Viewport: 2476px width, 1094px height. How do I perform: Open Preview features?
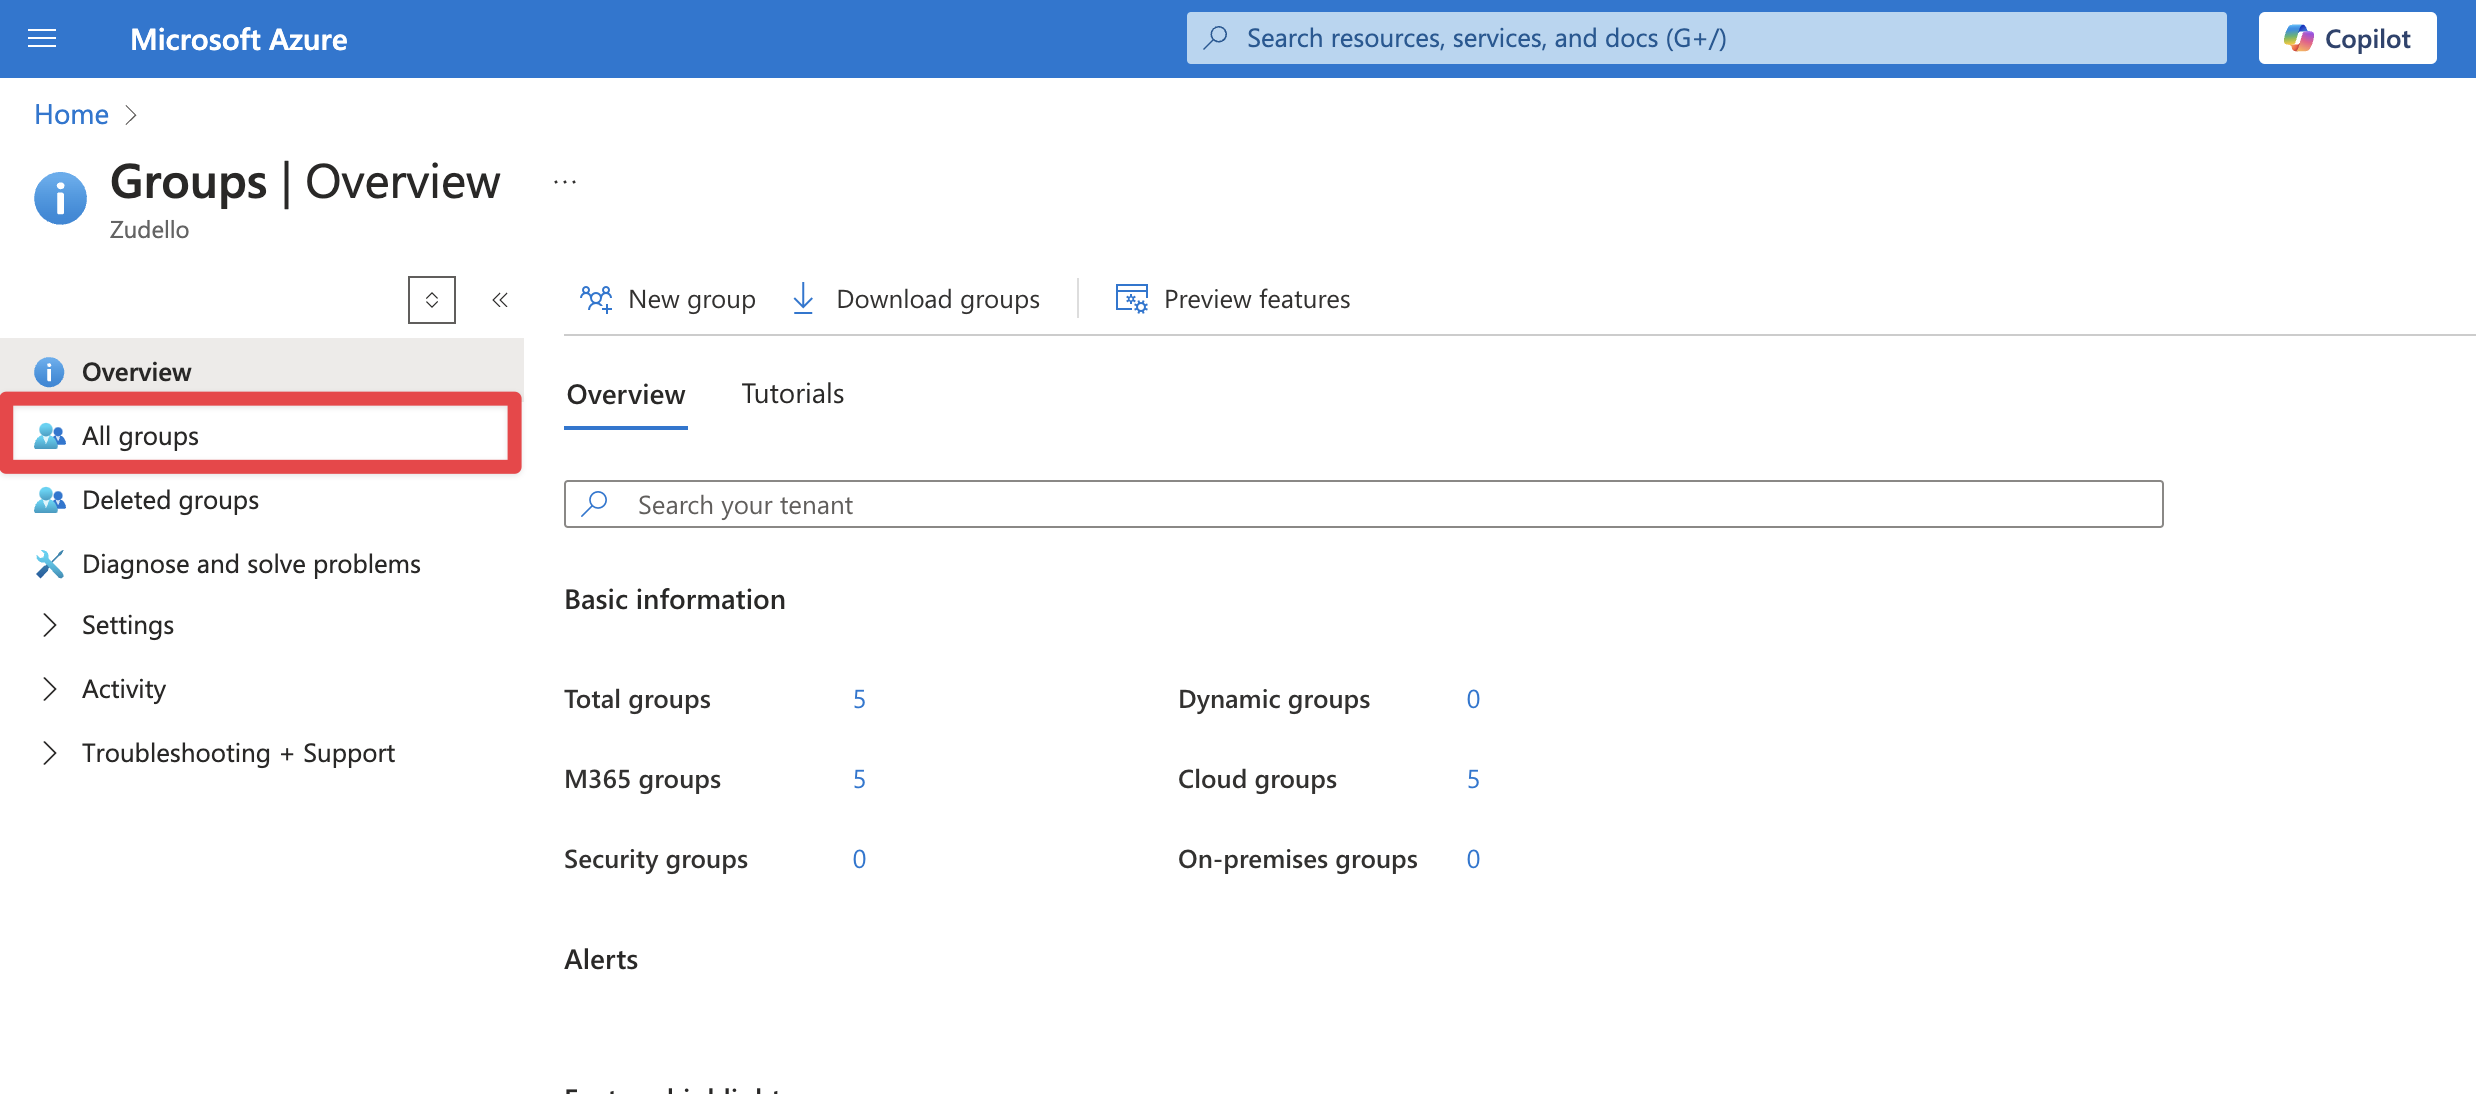pyautogui.click(x=1233, y=299)
